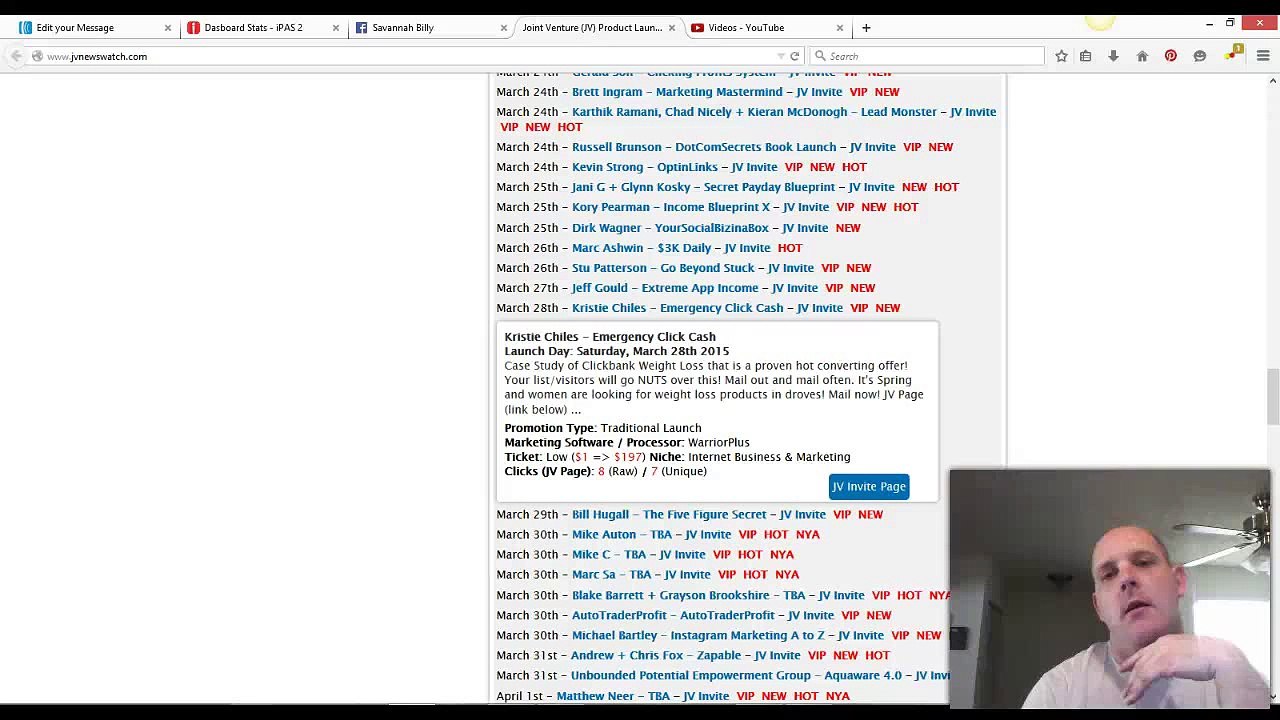The height and width of the screenshot is (720, 1280).
Task: Close the Videos - YouTube tab
Action: [839, 28]
